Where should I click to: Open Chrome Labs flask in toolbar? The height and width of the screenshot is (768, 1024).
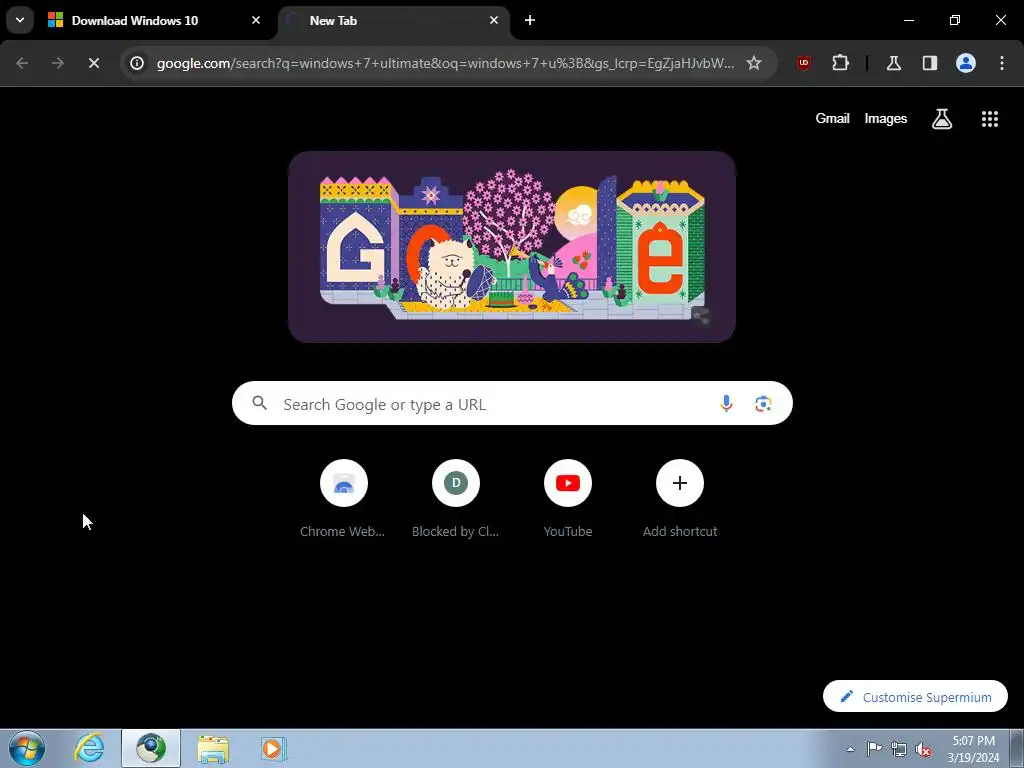(893, 63)
